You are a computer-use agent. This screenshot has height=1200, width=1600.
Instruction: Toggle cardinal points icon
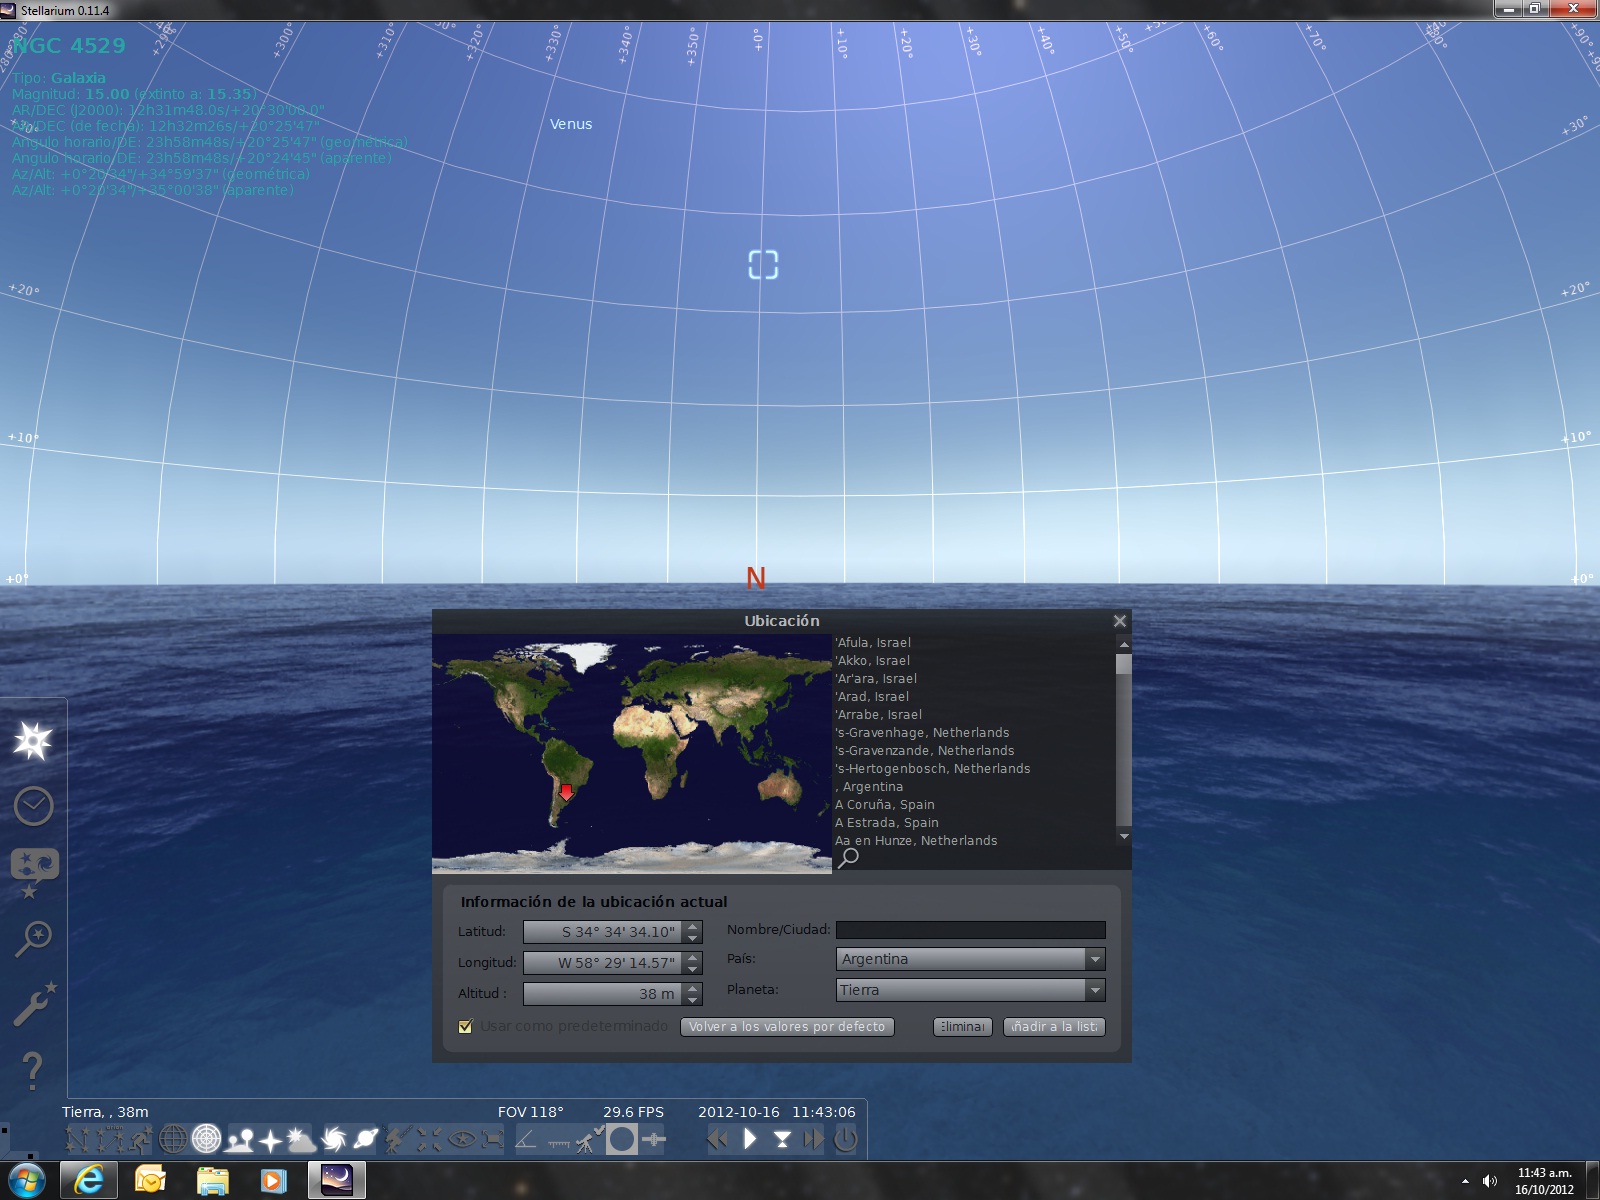pos(270,1139)
